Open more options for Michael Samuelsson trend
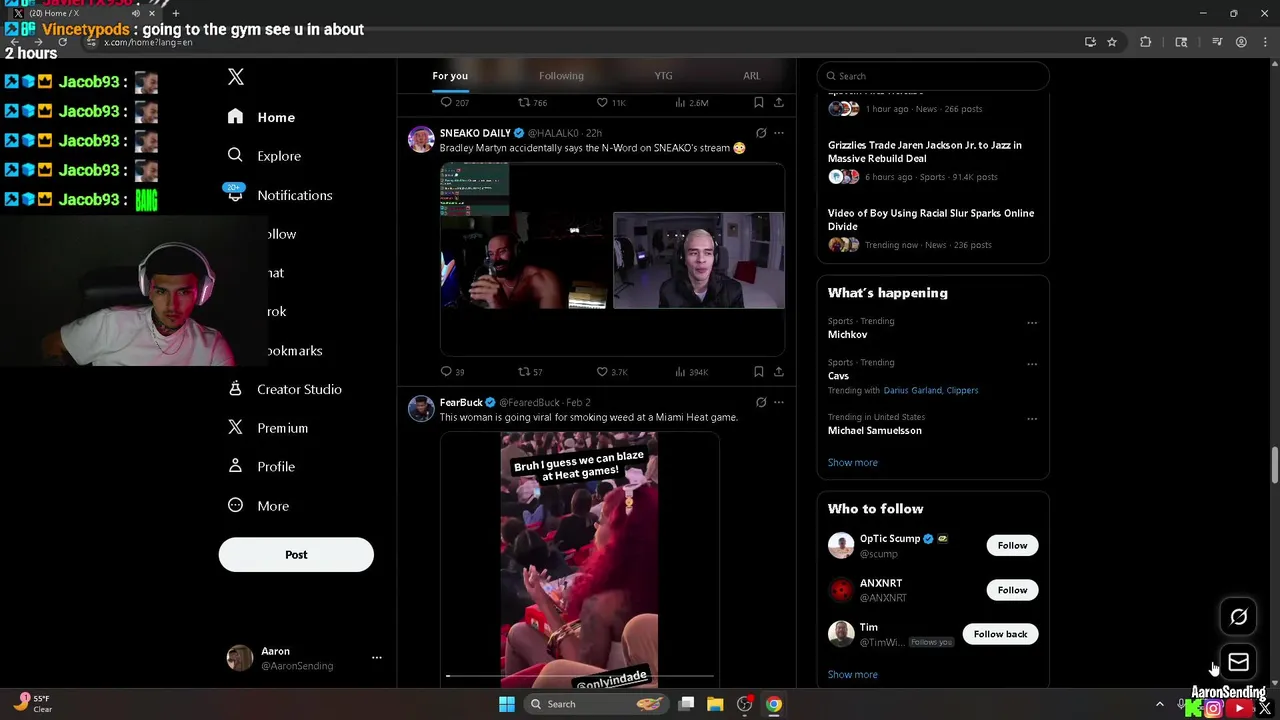The width and height of the screenshot is (1280, 720). pos(1032,419)
